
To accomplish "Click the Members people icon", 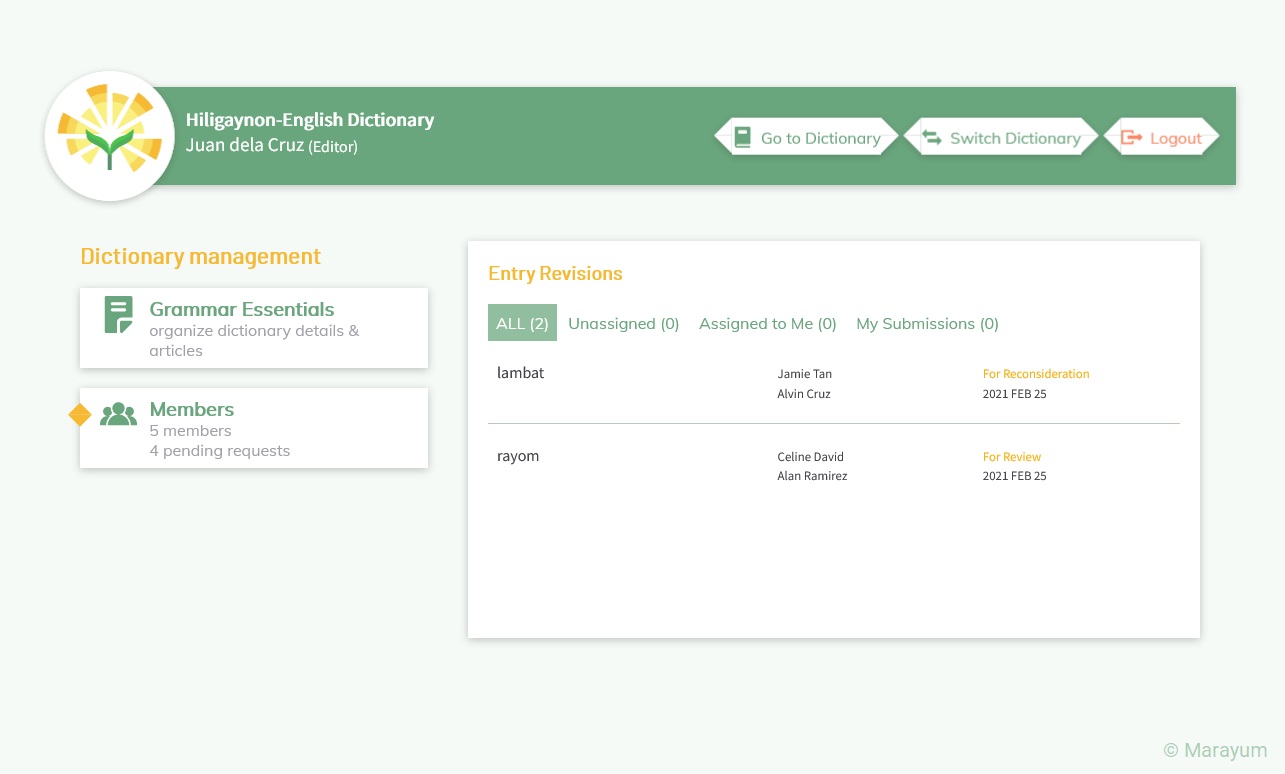I will click(x=118, y=414).
